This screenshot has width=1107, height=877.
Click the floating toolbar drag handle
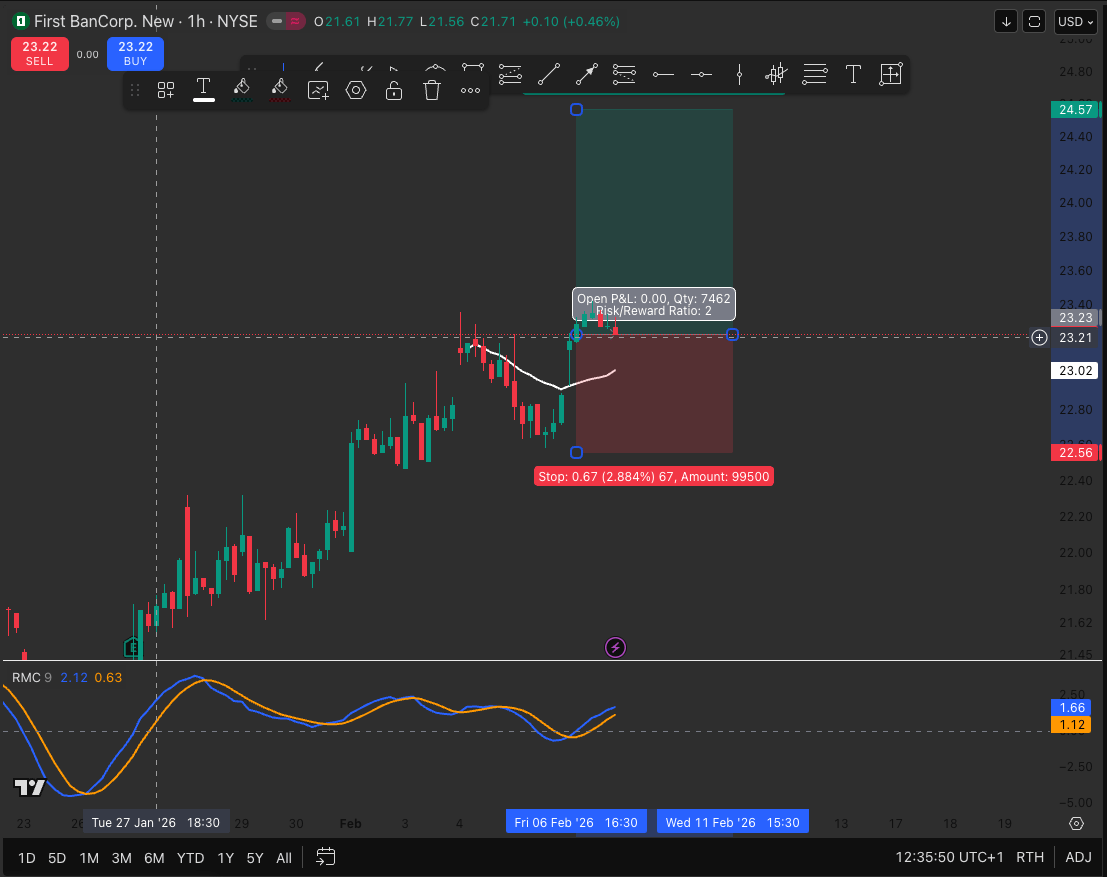[x=135, y=90]
